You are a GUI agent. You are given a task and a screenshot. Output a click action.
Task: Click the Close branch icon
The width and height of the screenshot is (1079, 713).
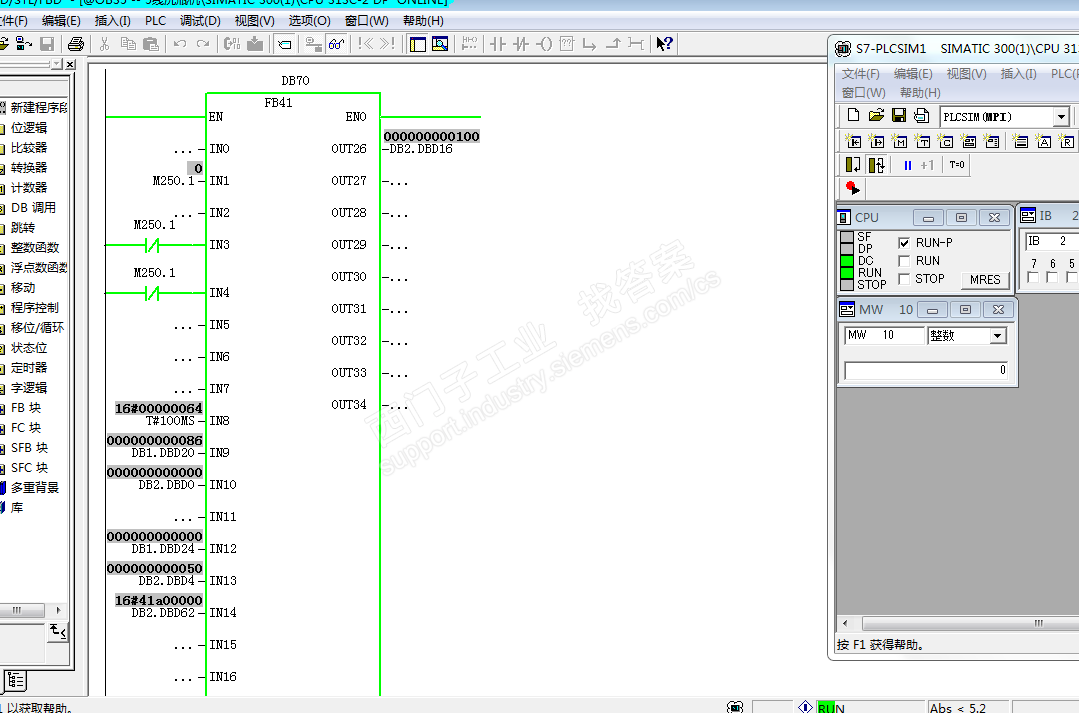pyautogui.click(x=612, y=44)
